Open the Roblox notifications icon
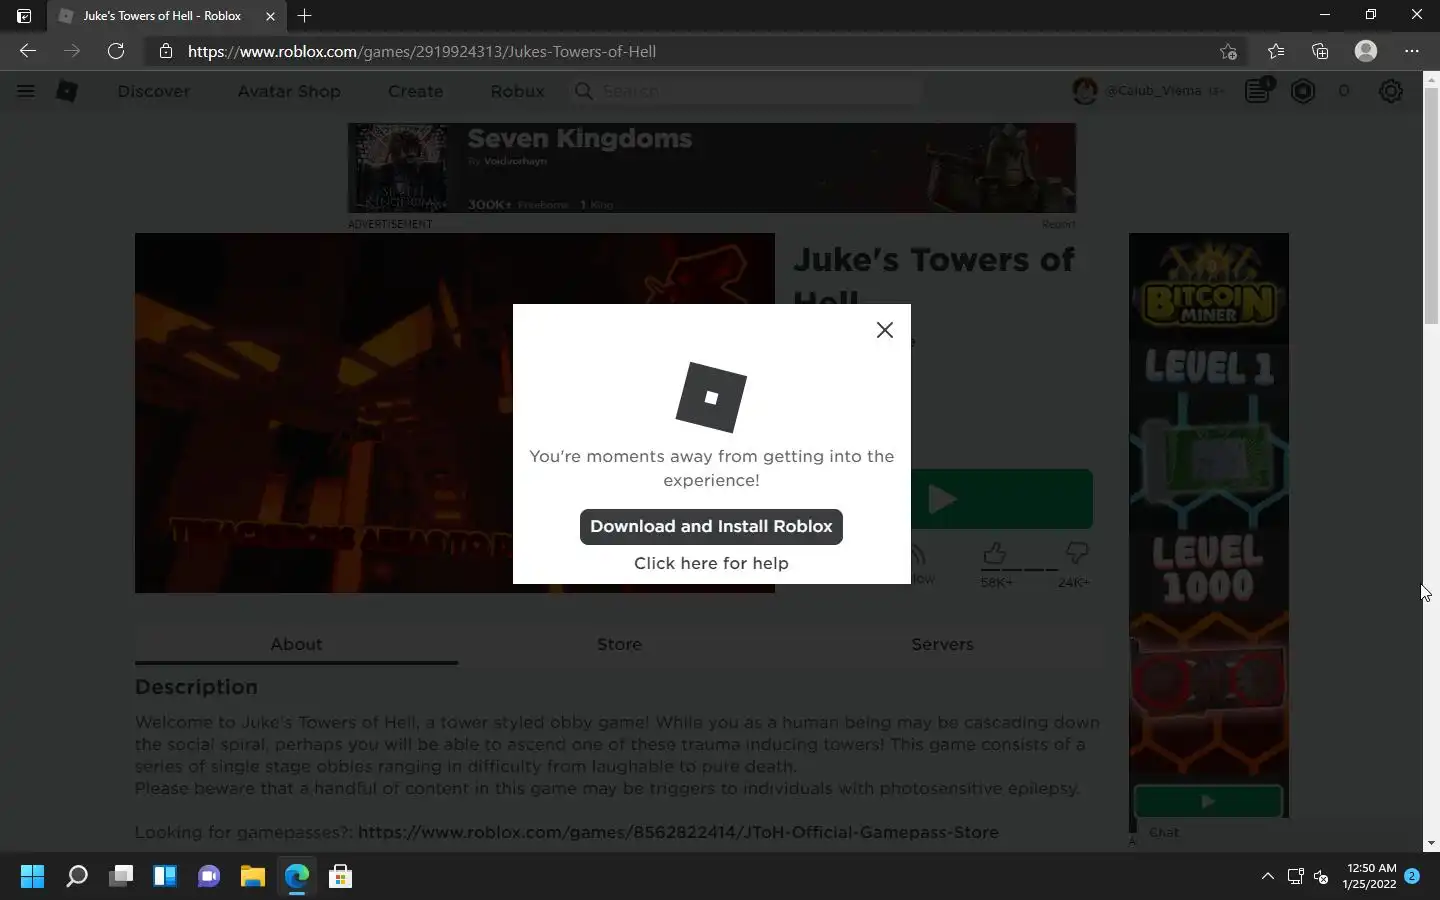Image resolution: width=1440 pixels, height=900 pixels. pyautogui.click(x=1258, y=91)
